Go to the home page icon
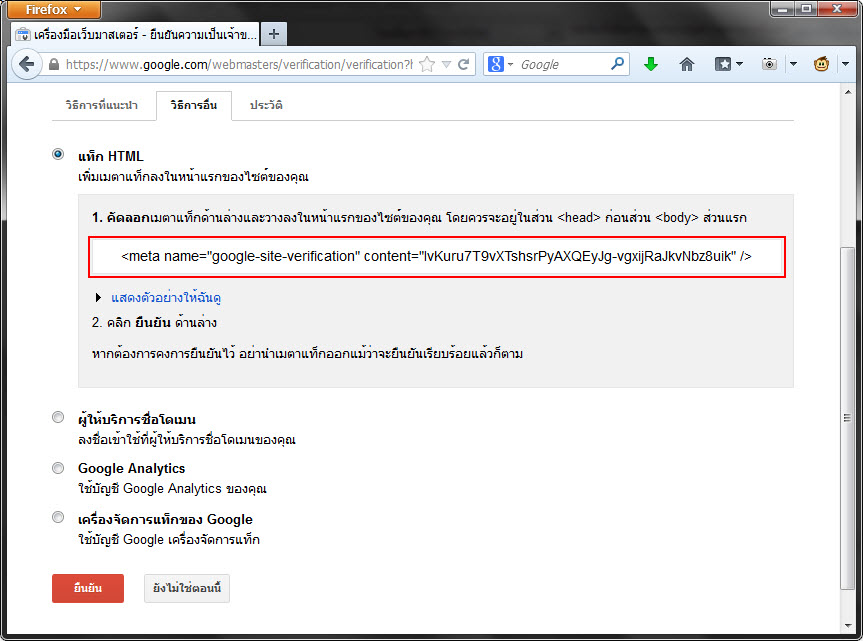Viewport: 863px width, 641px height. (x=686, y=64)
